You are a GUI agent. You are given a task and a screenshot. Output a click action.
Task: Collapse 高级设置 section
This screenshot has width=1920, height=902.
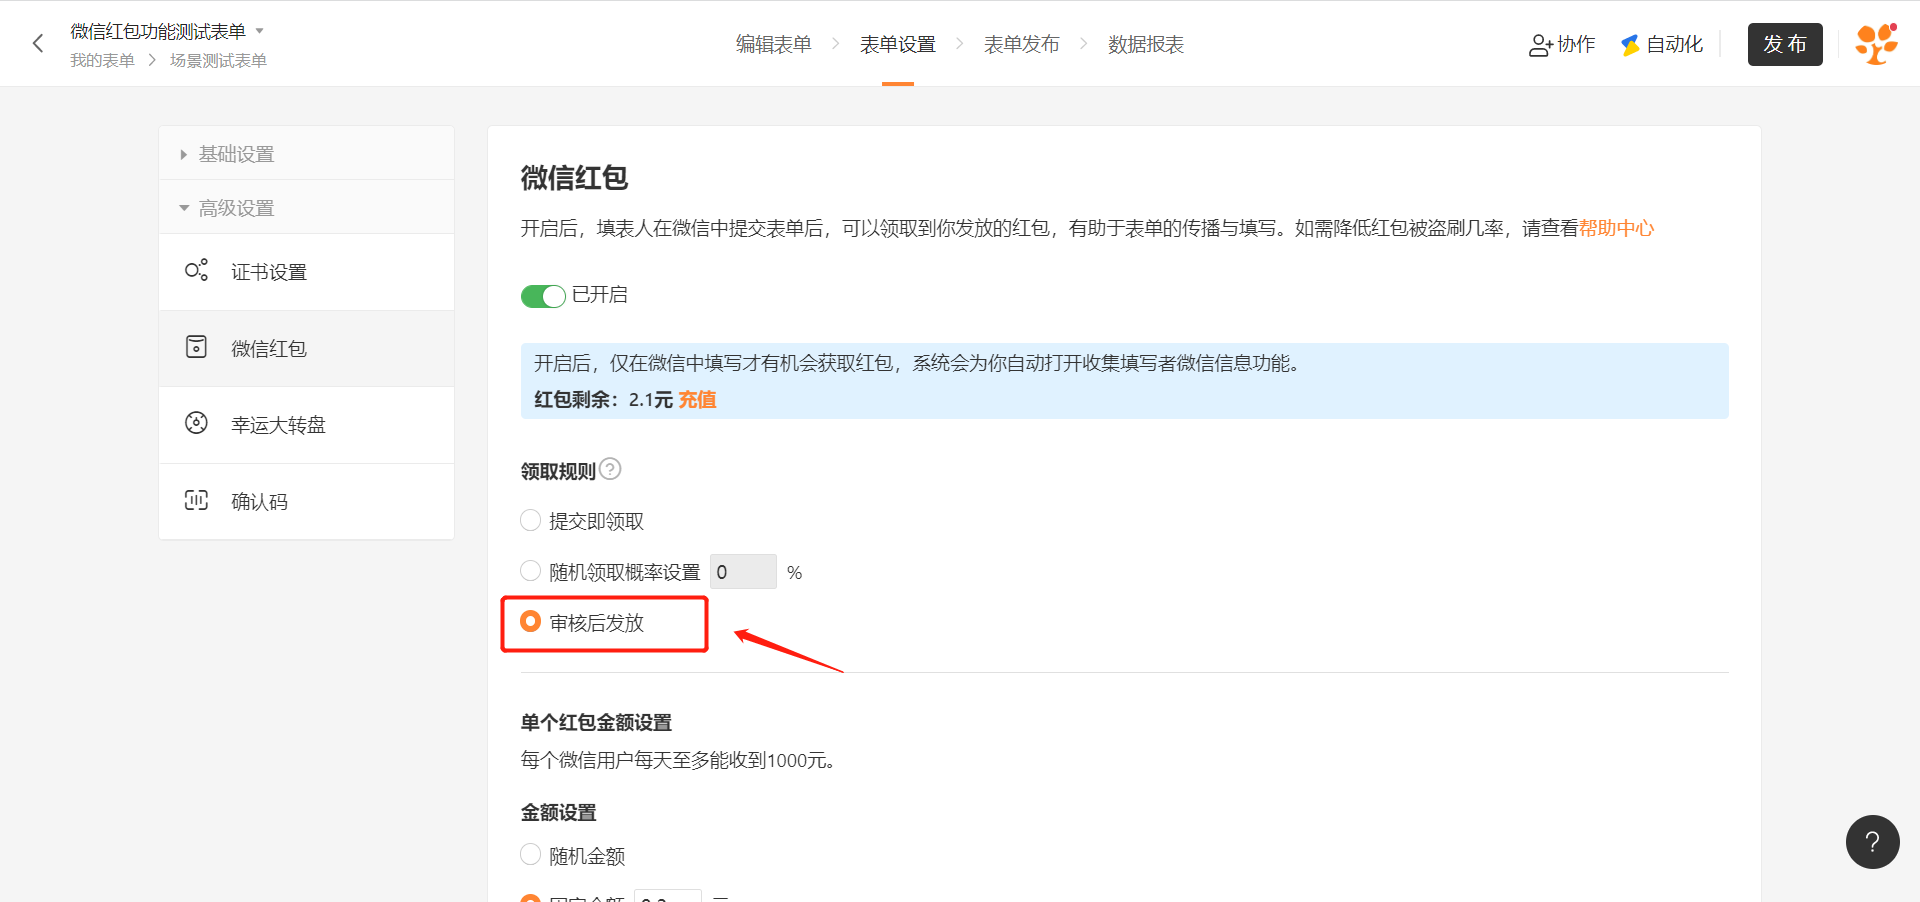coord(306,207)
